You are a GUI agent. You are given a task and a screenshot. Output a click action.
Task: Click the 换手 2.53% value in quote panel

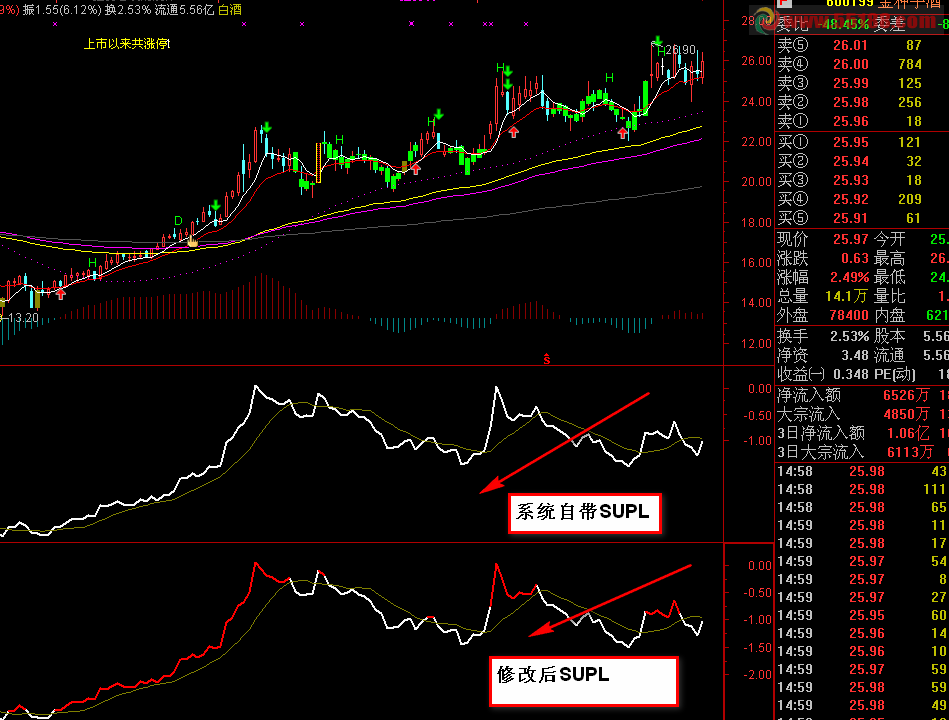click(849, 336)
